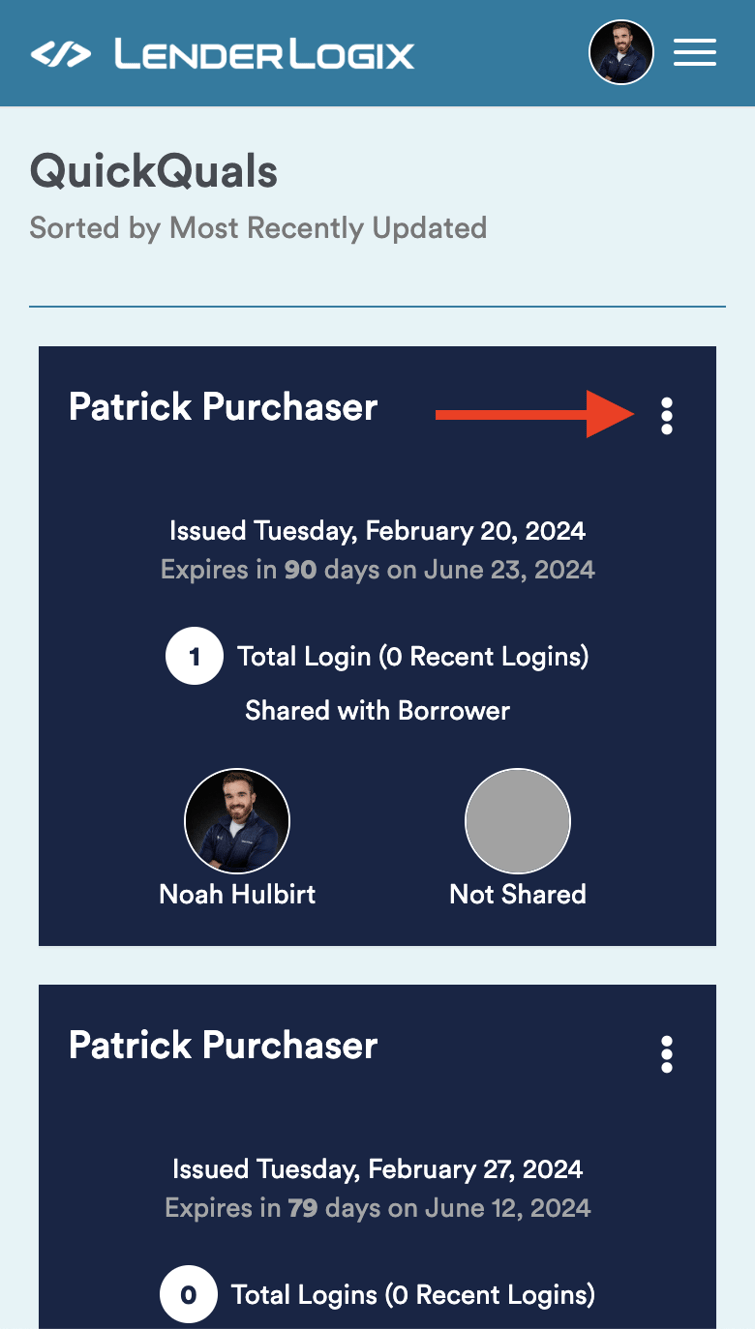Click the Shared with Borrower label
This screenshot has width=755, height=1329.
pyautogui.click(x=377, y=711)
